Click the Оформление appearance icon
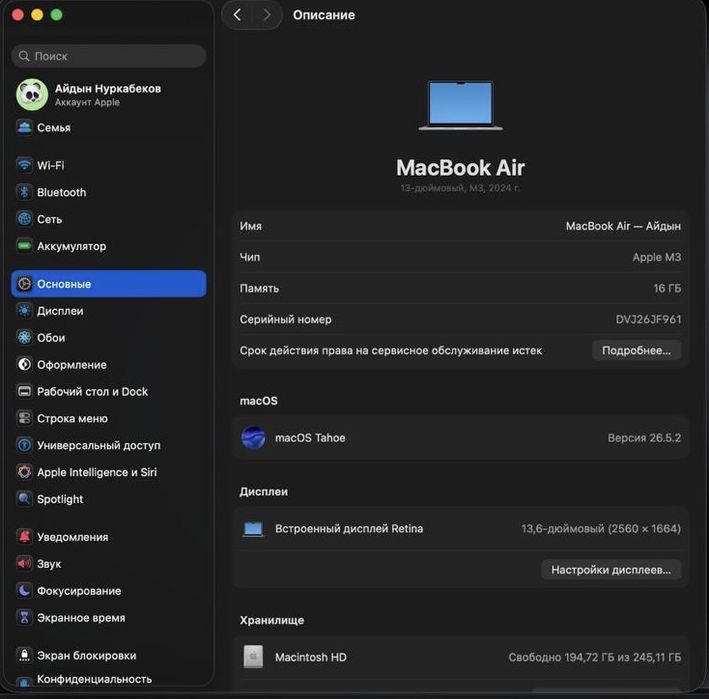 24,364
